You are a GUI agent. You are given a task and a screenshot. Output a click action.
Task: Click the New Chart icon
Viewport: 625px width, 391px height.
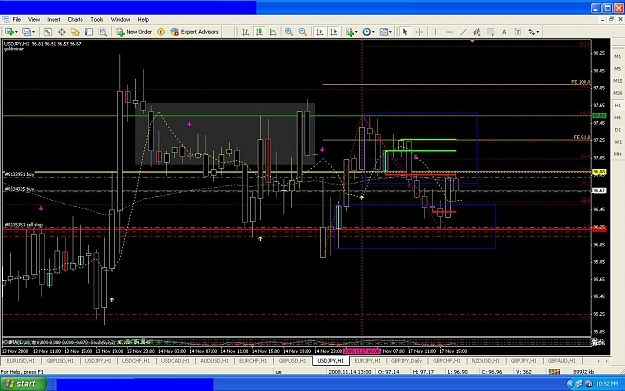[9, 32]
